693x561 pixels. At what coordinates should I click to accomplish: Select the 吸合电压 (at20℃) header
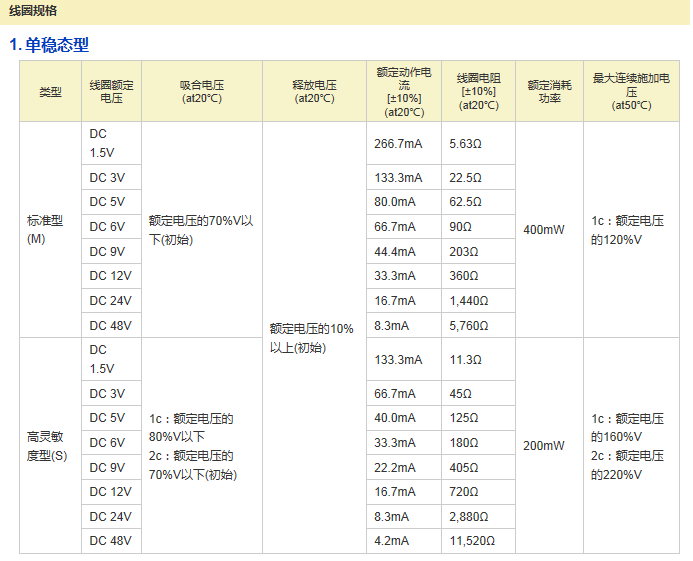(x=201, y=92)
